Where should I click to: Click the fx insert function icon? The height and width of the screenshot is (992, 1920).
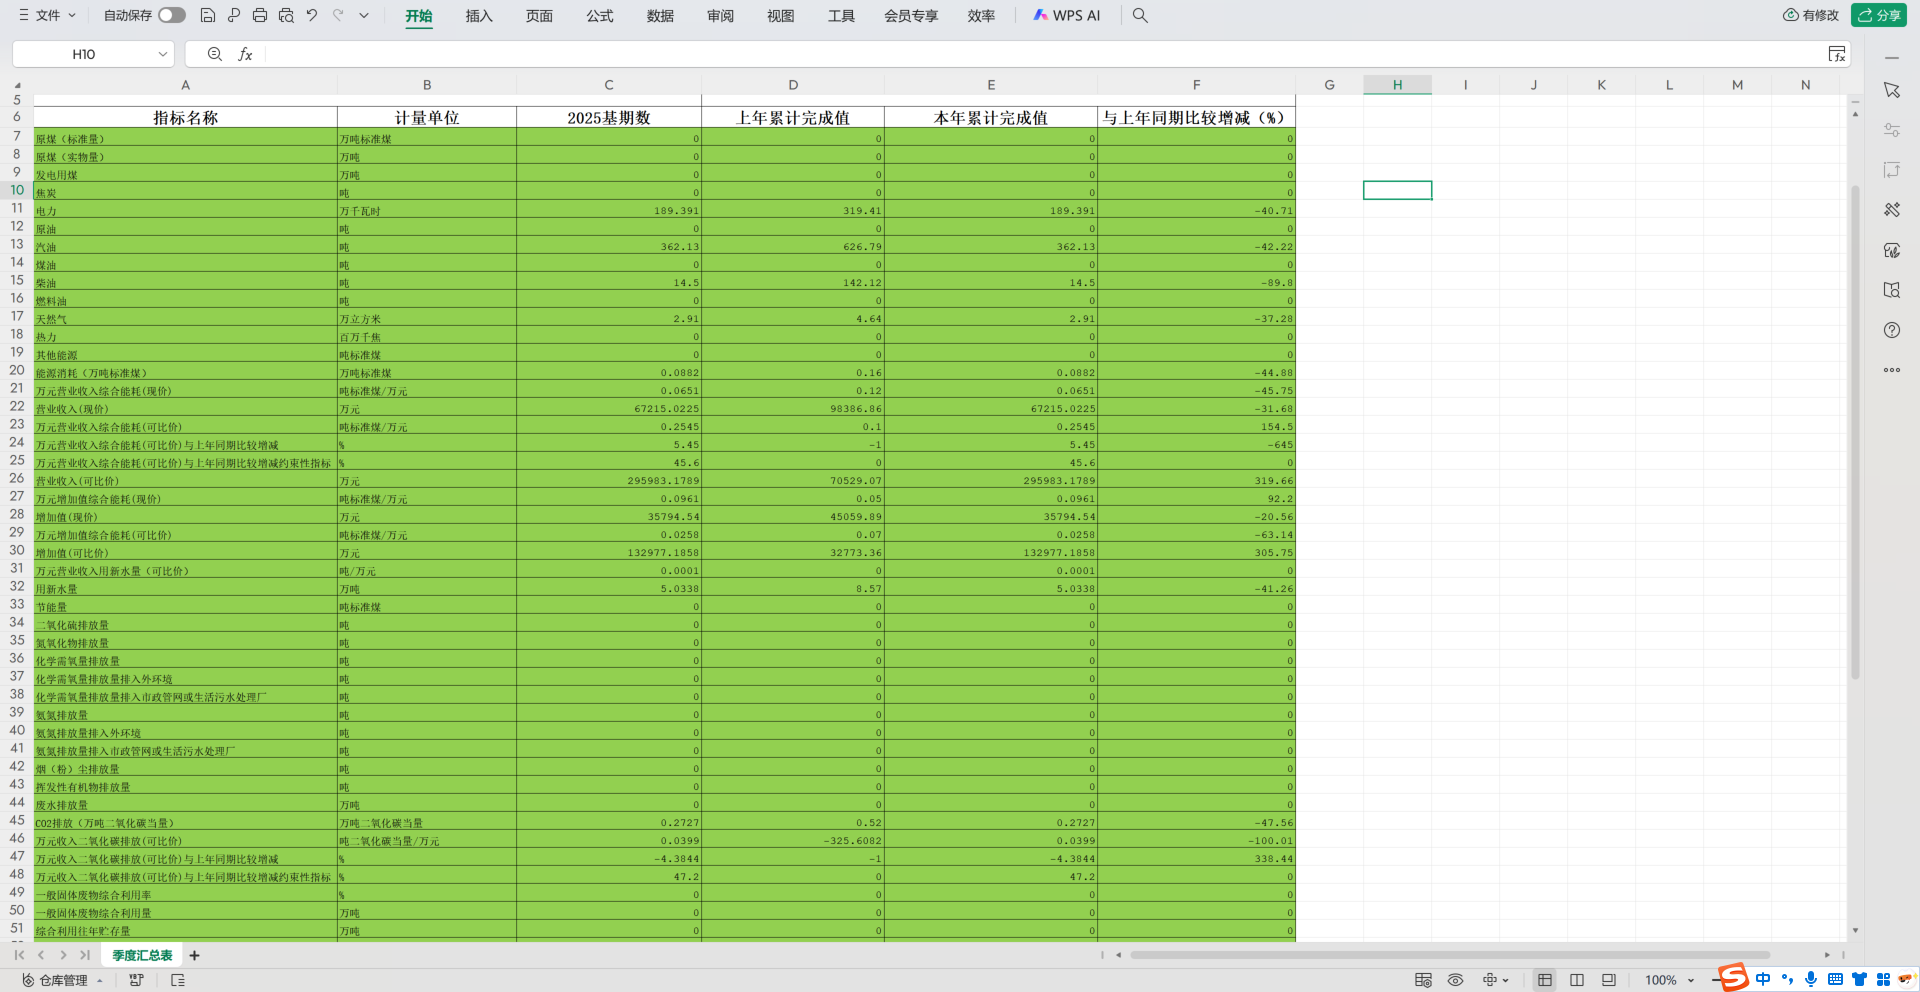coord(245,54)
